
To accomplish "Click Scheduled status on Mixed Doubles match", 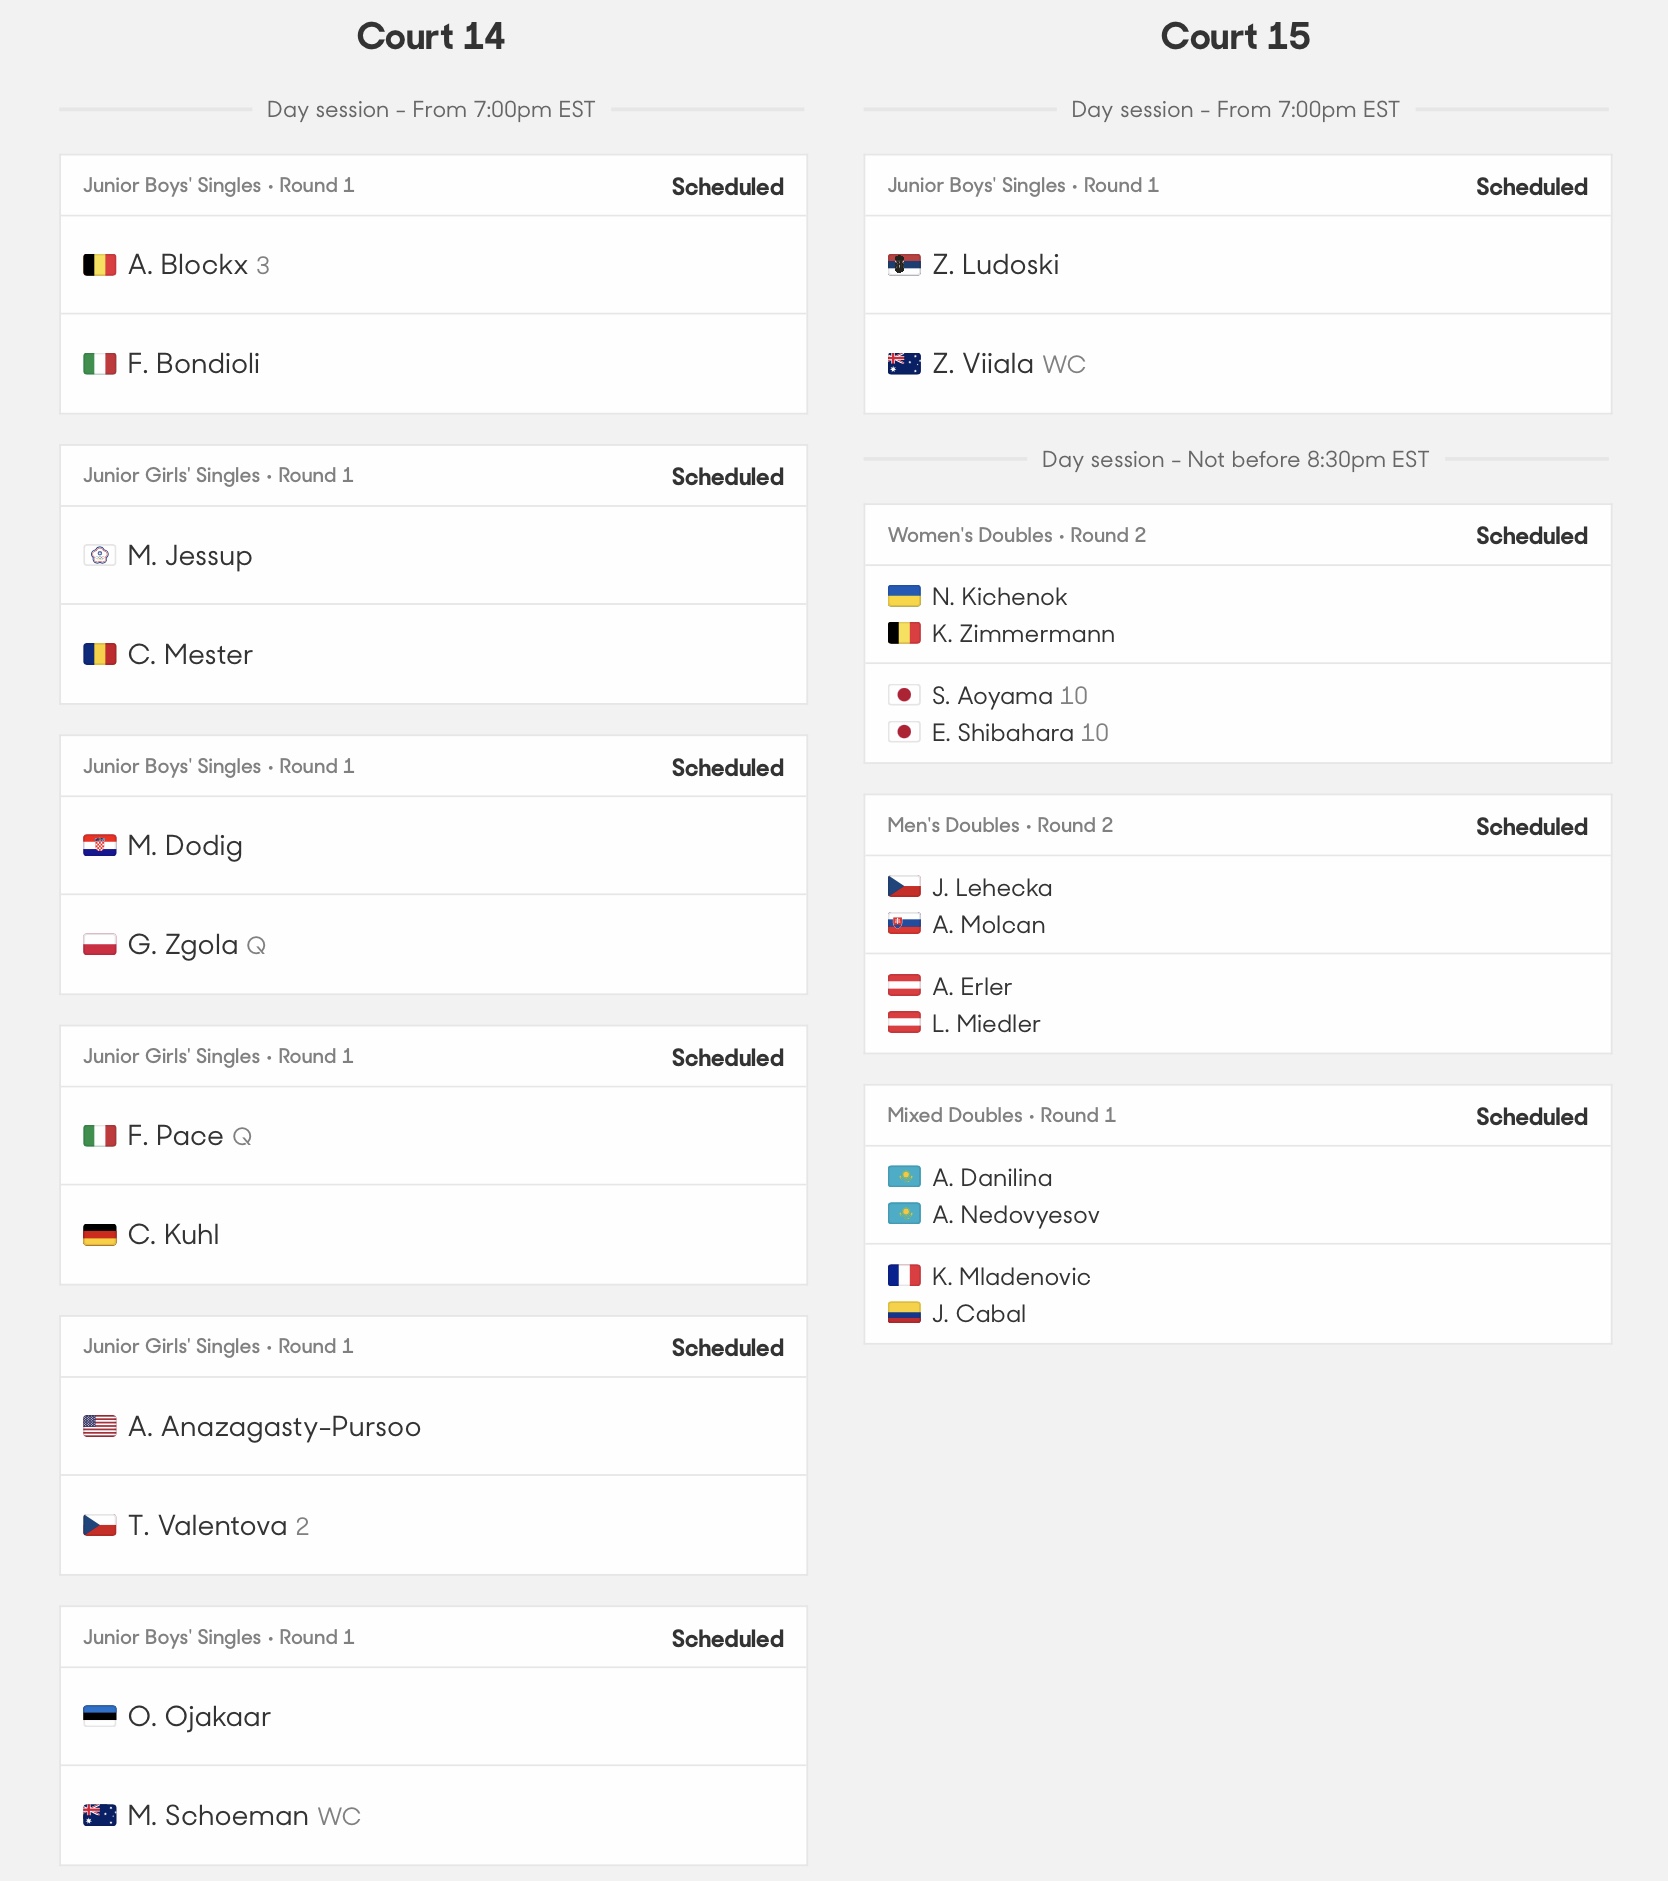I will coord(1531,1117).
